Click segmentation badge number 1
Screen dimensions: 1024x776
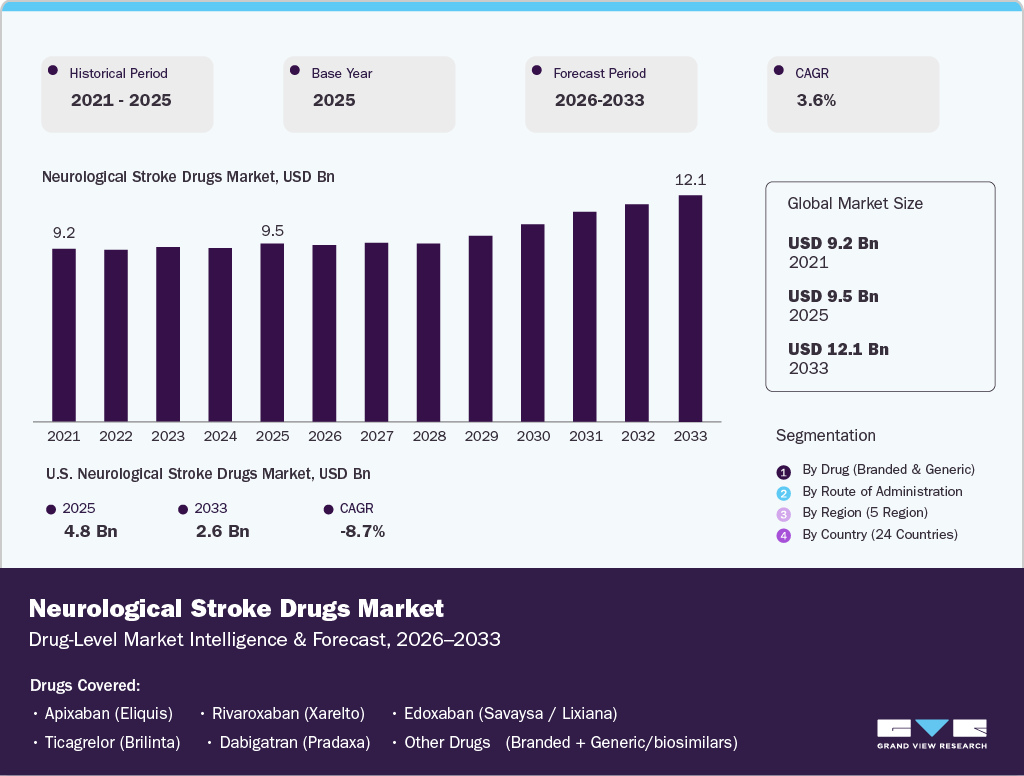[784, 472]
